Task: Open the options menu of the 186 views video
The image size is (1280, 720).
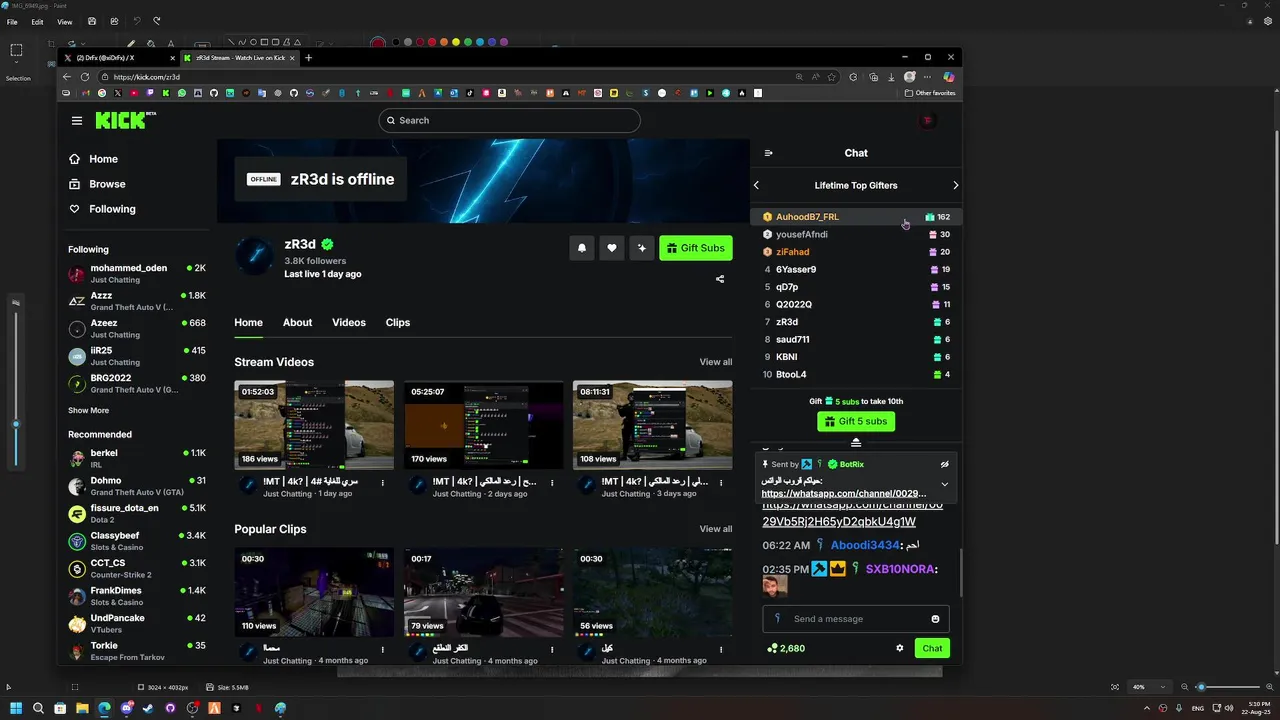Action: tap(383, 483)
